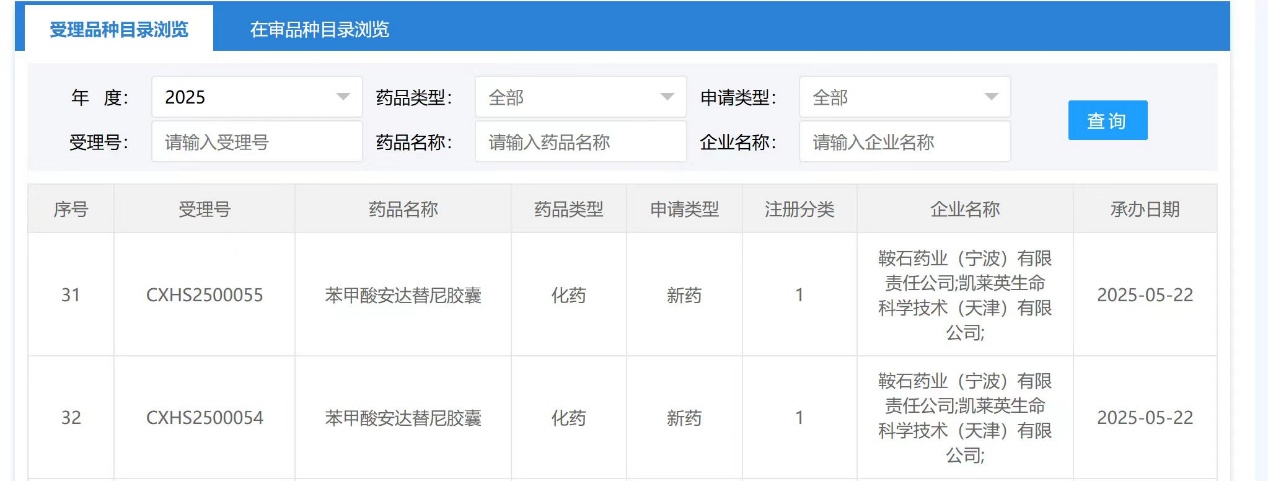Expand the 年度 dropdown showing 2025
The width and height of the screenshot is (1268, 481).
click(x=256, y=97)
